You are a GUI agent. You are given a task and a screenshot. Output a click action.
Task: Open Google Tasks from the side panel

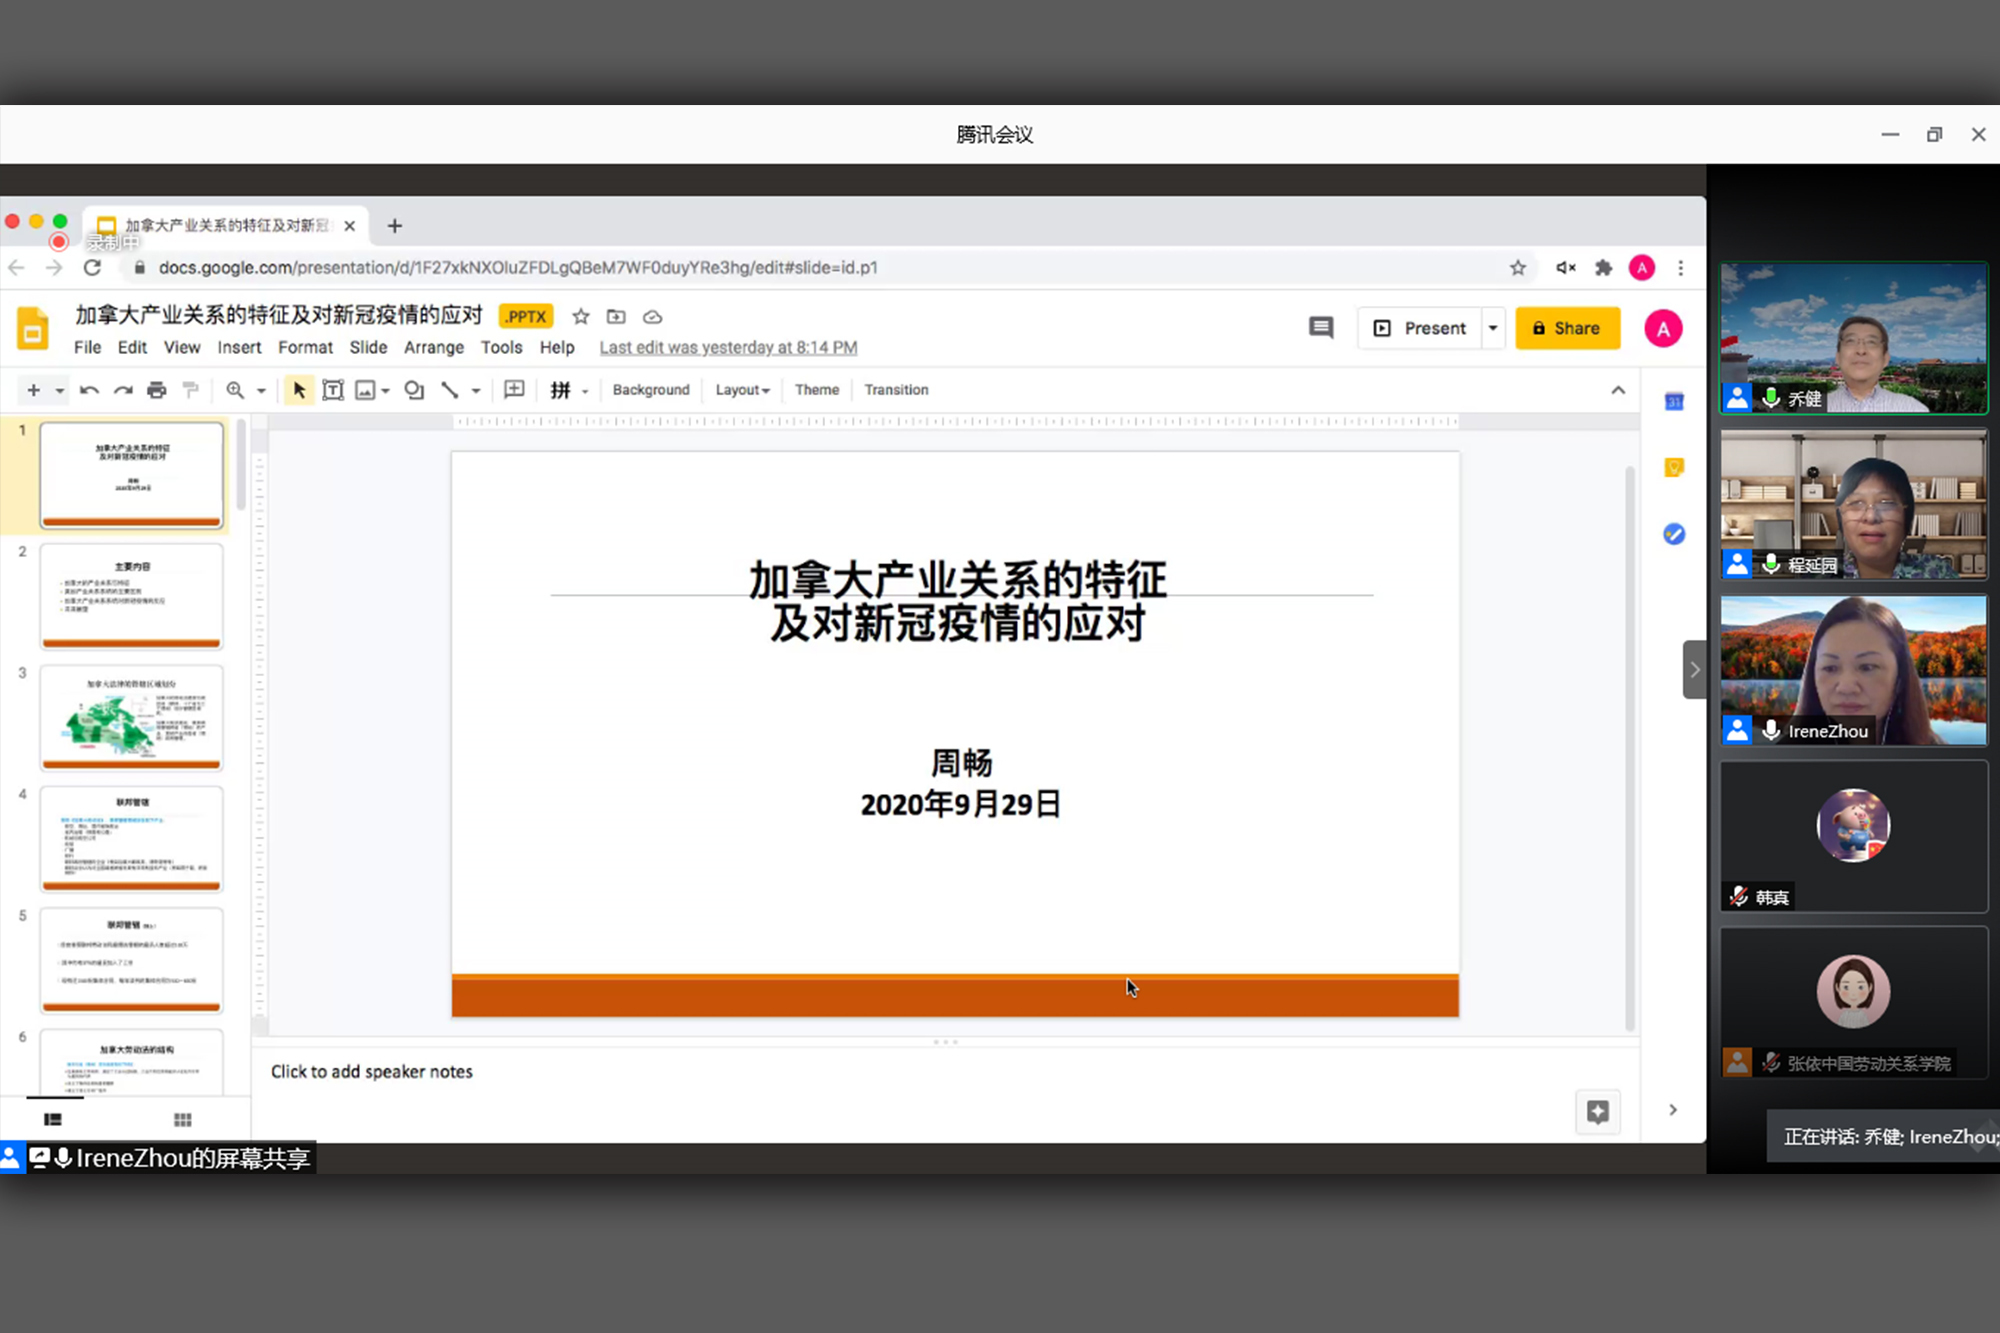click(1675, 534)
